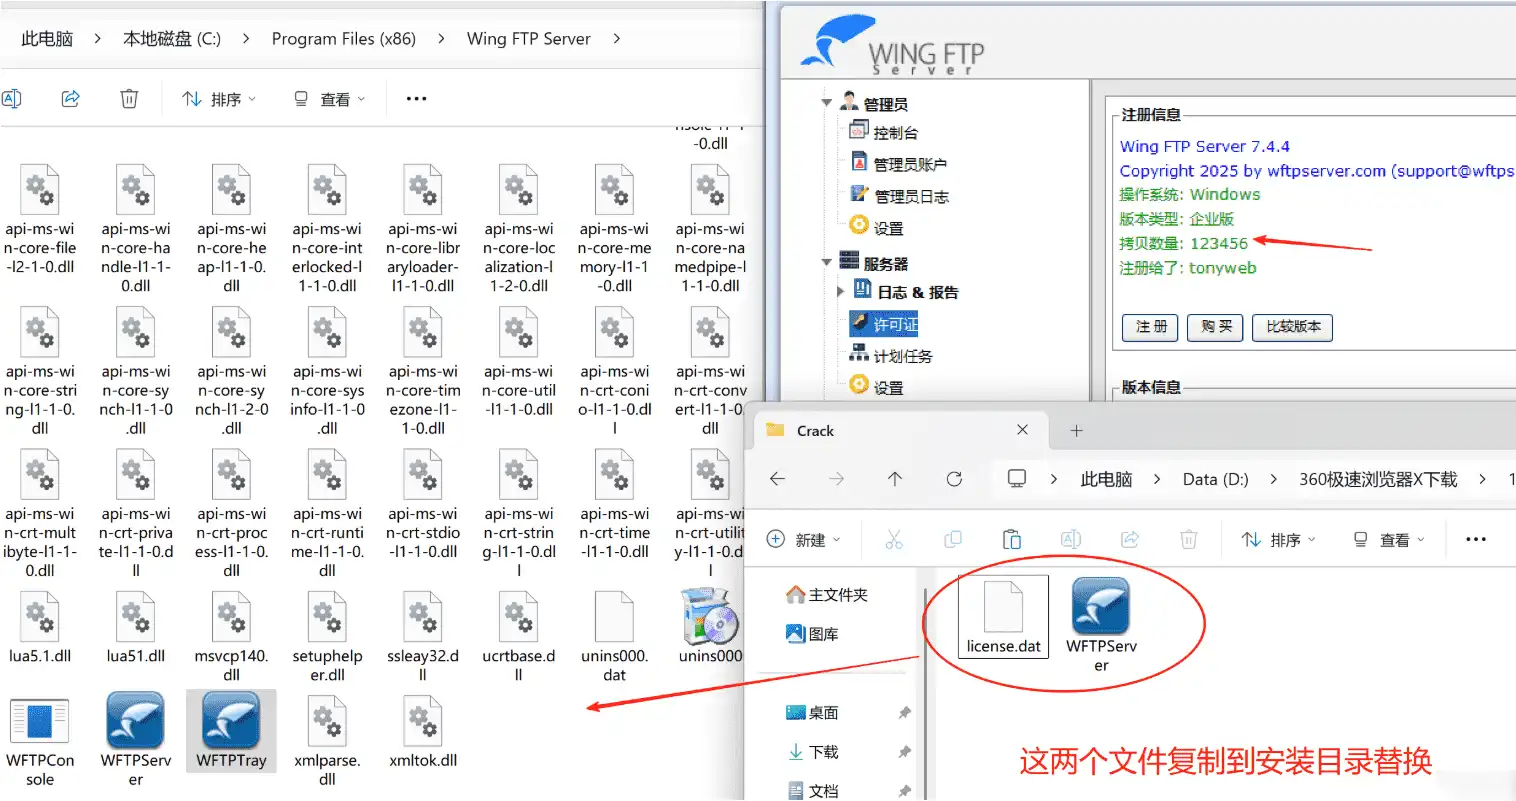This screenshot has height=801, width=1516.
Task: Select the unins000.dat file
Action: [614, 637]
